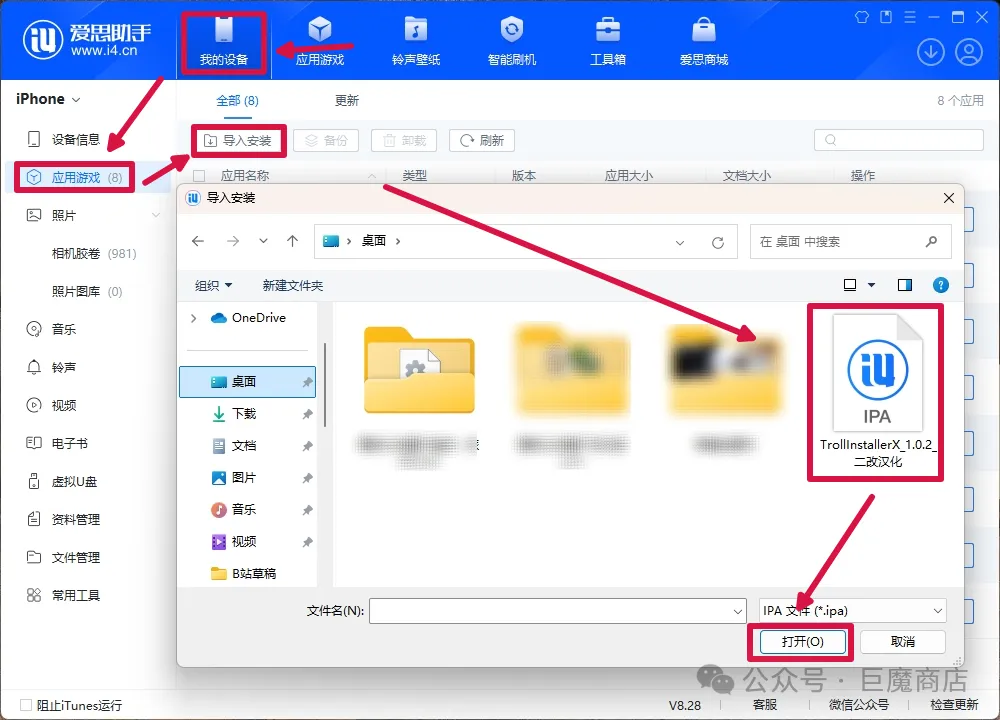The width and height of the screenshot is (1000, 720).
Task: Select the folder with the gear document
Action: coord(419,370)
